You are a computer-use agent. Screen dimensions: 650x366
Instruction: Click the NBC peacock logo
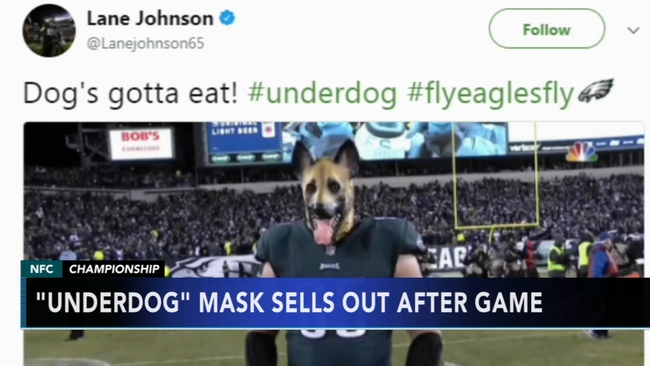tap(582, 152)
